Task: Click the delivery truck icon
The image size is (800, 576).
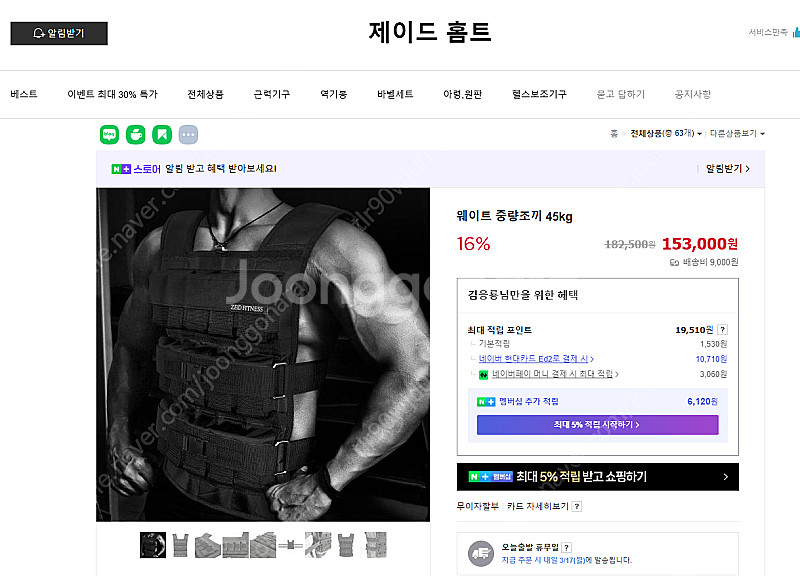Action: click(481, 554)
